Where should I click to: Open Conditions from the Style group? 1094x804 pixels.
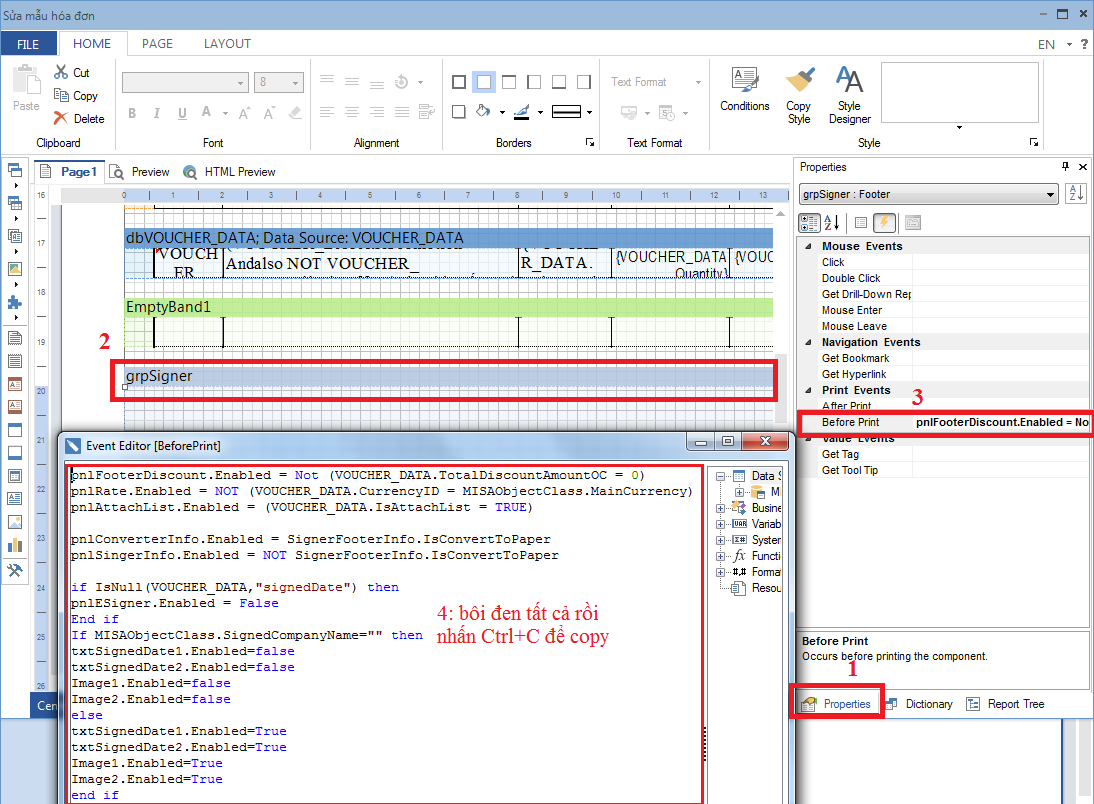[744, 89]
